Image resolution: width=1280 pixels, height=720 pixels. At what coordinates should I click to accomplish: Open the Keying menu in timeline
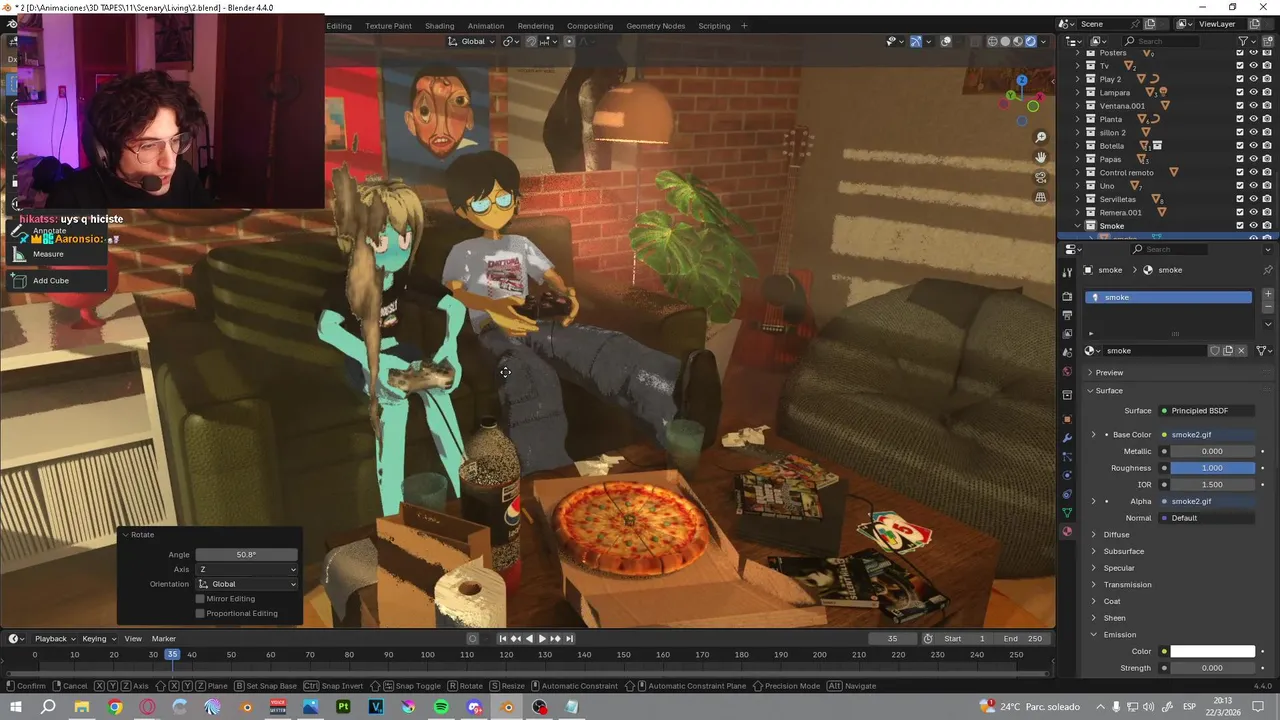98,639
